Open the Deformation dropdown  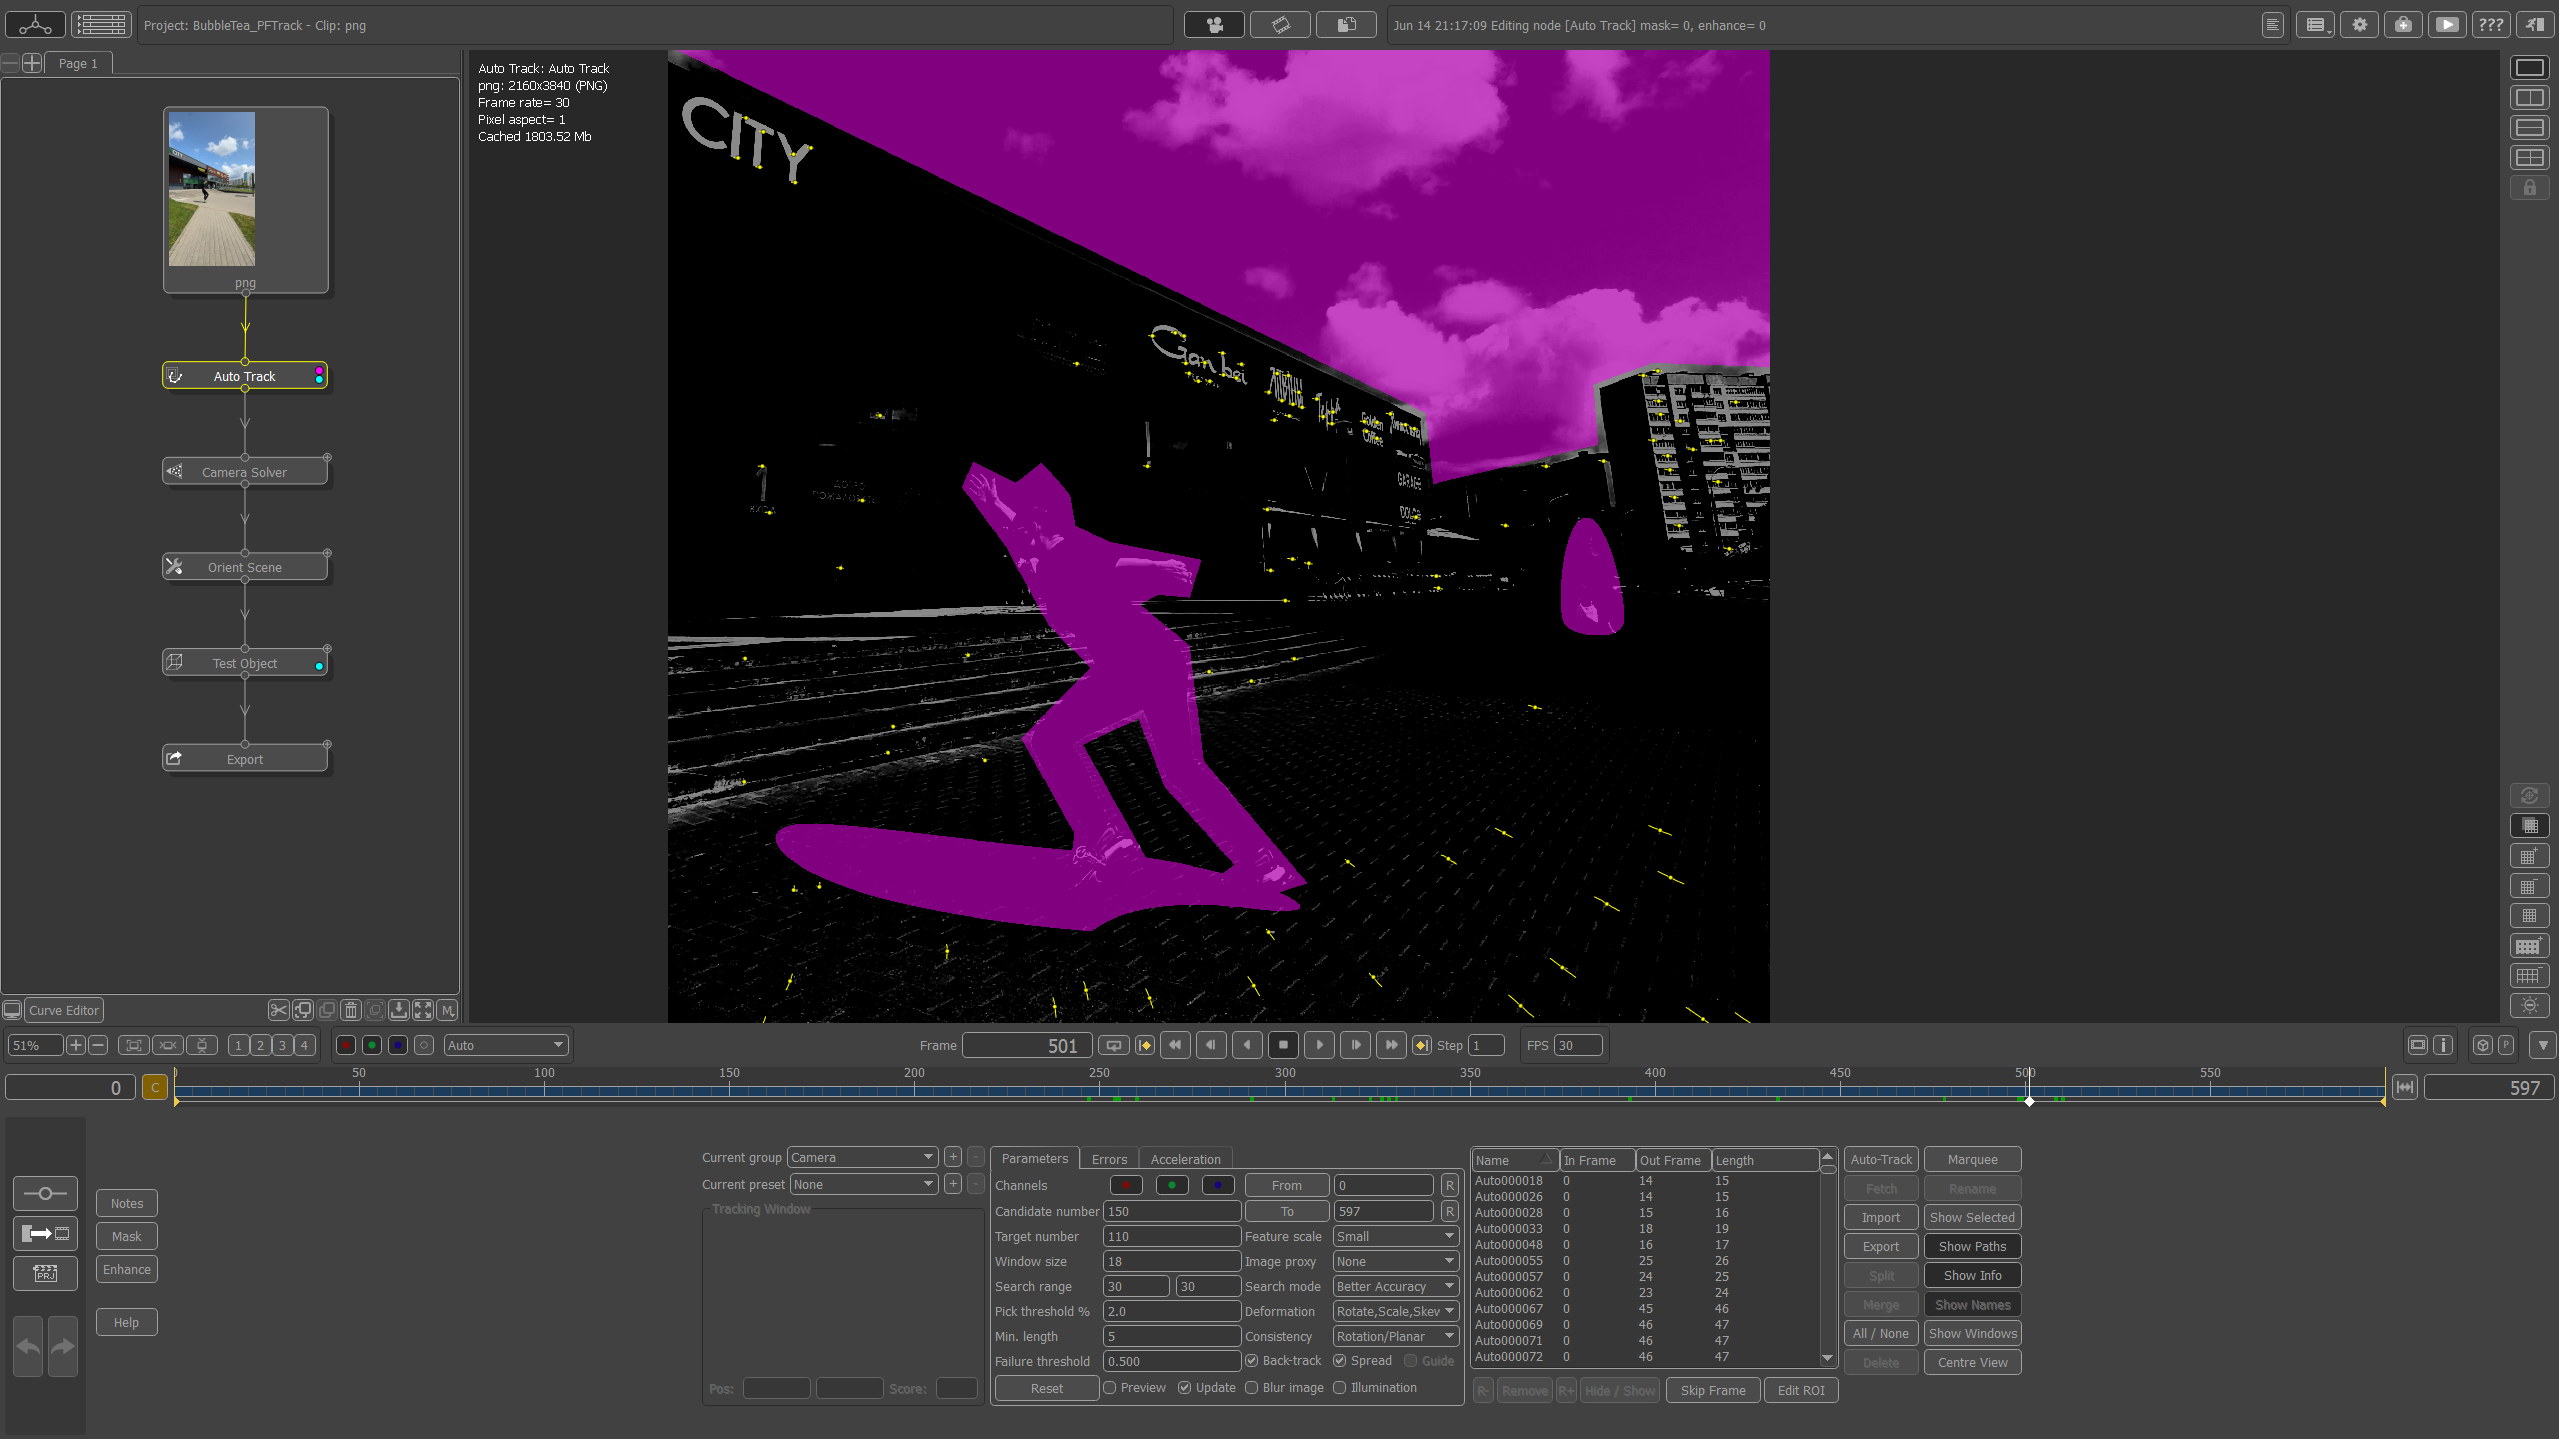(x=1395, y=1312)
